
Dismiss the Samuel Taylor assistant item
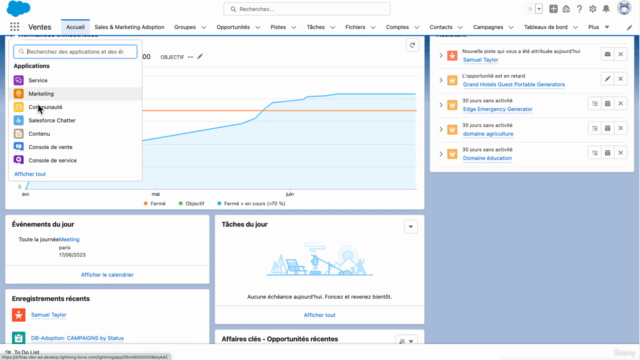pyautogui.click(x=620, y=54)
